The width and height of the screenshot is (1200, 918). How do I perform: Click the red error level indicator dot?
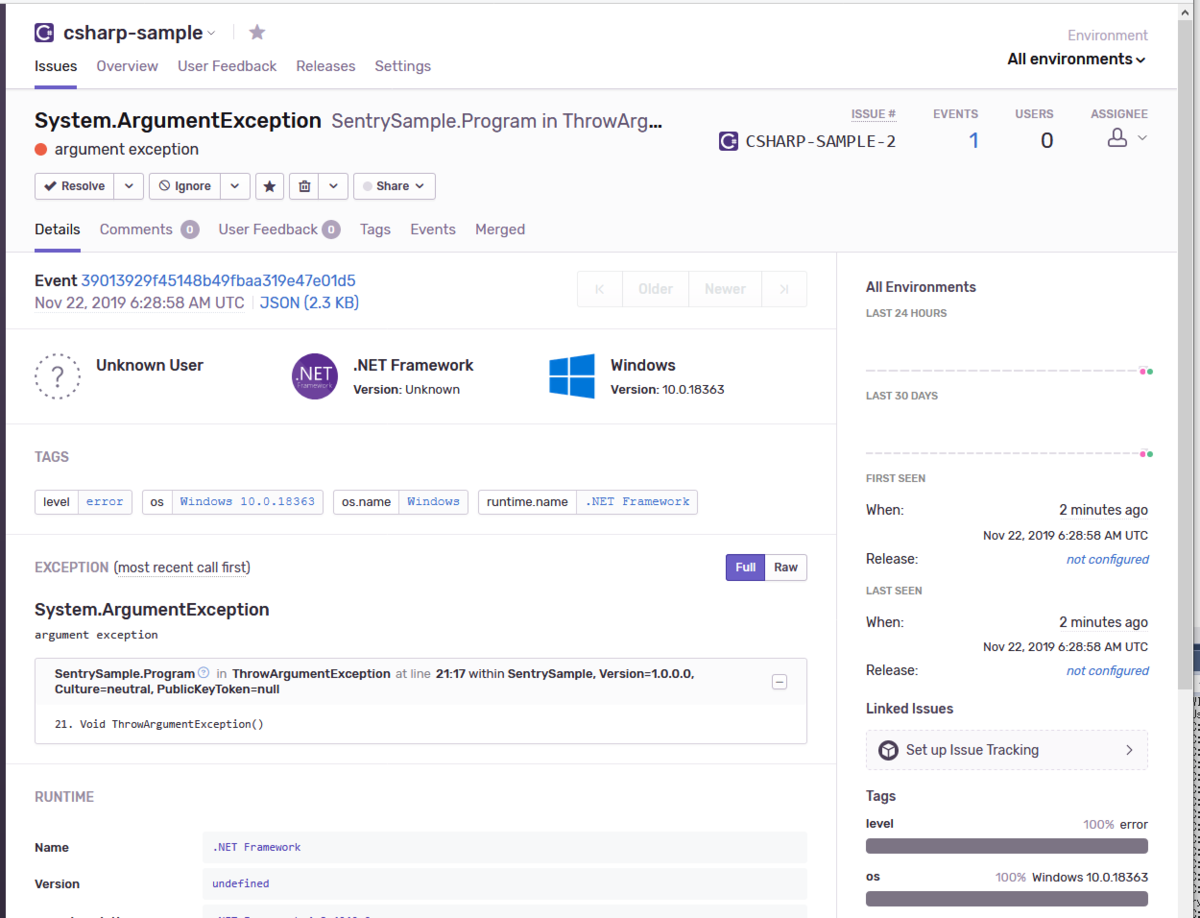pos(41,149)
